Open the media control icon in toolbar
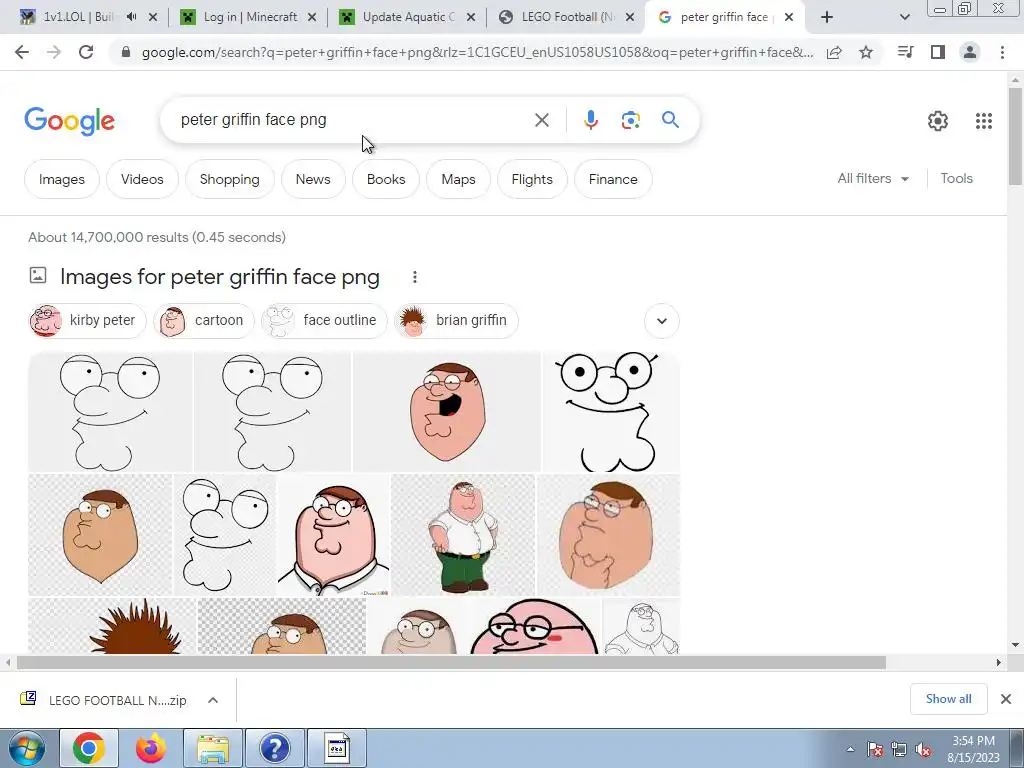 (x=905, y=52)
